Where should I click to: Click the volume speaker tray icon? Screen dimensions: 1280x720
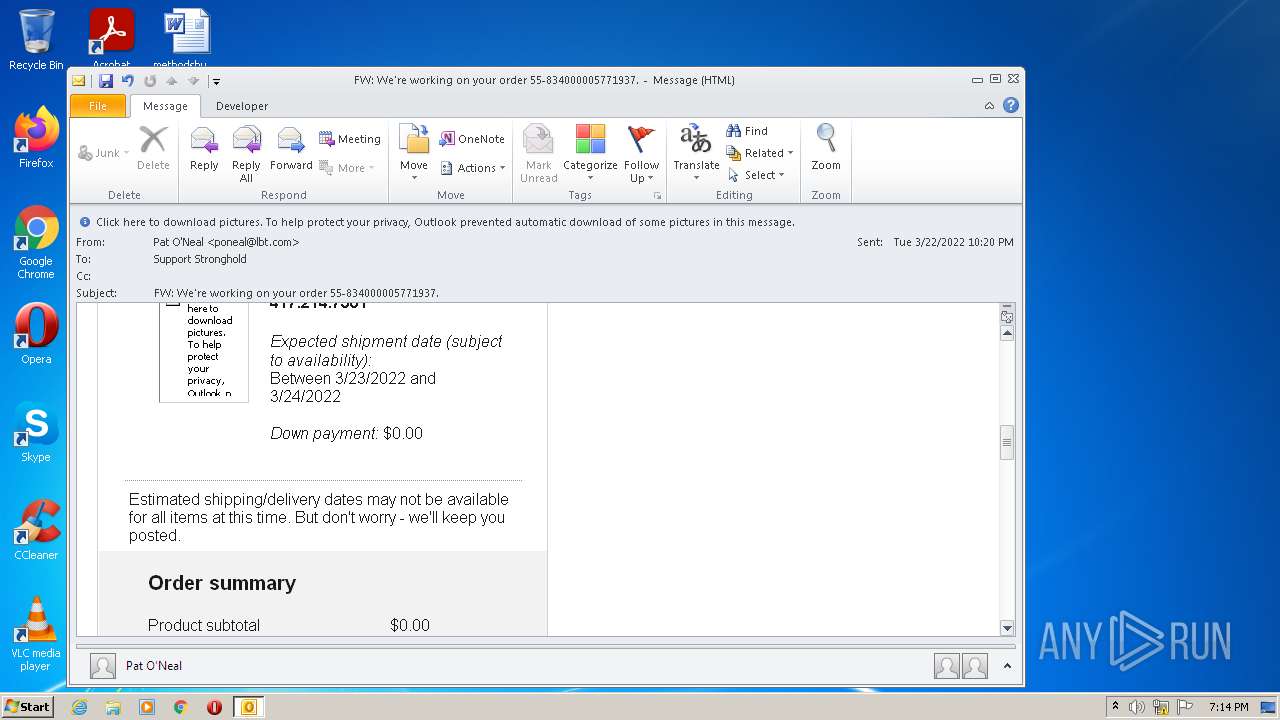pyautogui.click(x=1137, y=707)
